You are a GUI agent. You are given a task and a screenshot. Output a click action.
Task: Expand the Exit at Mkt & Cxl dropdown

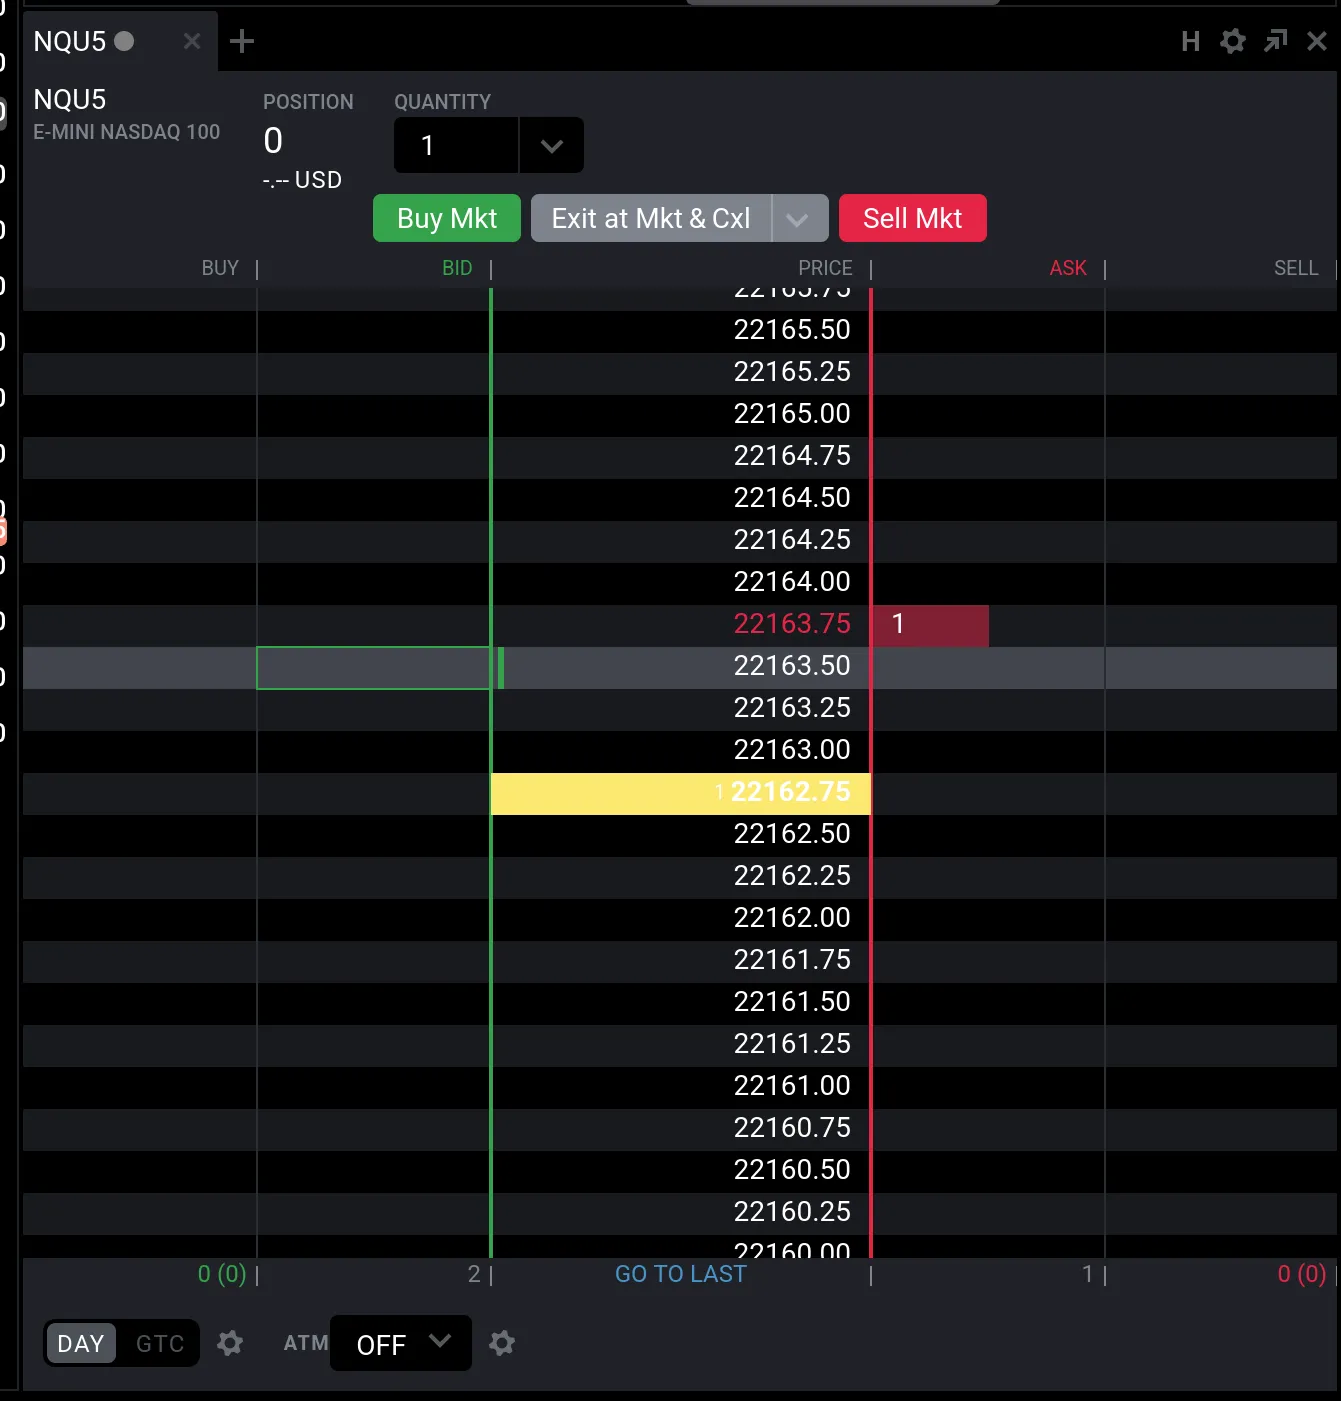pos(799,218)
